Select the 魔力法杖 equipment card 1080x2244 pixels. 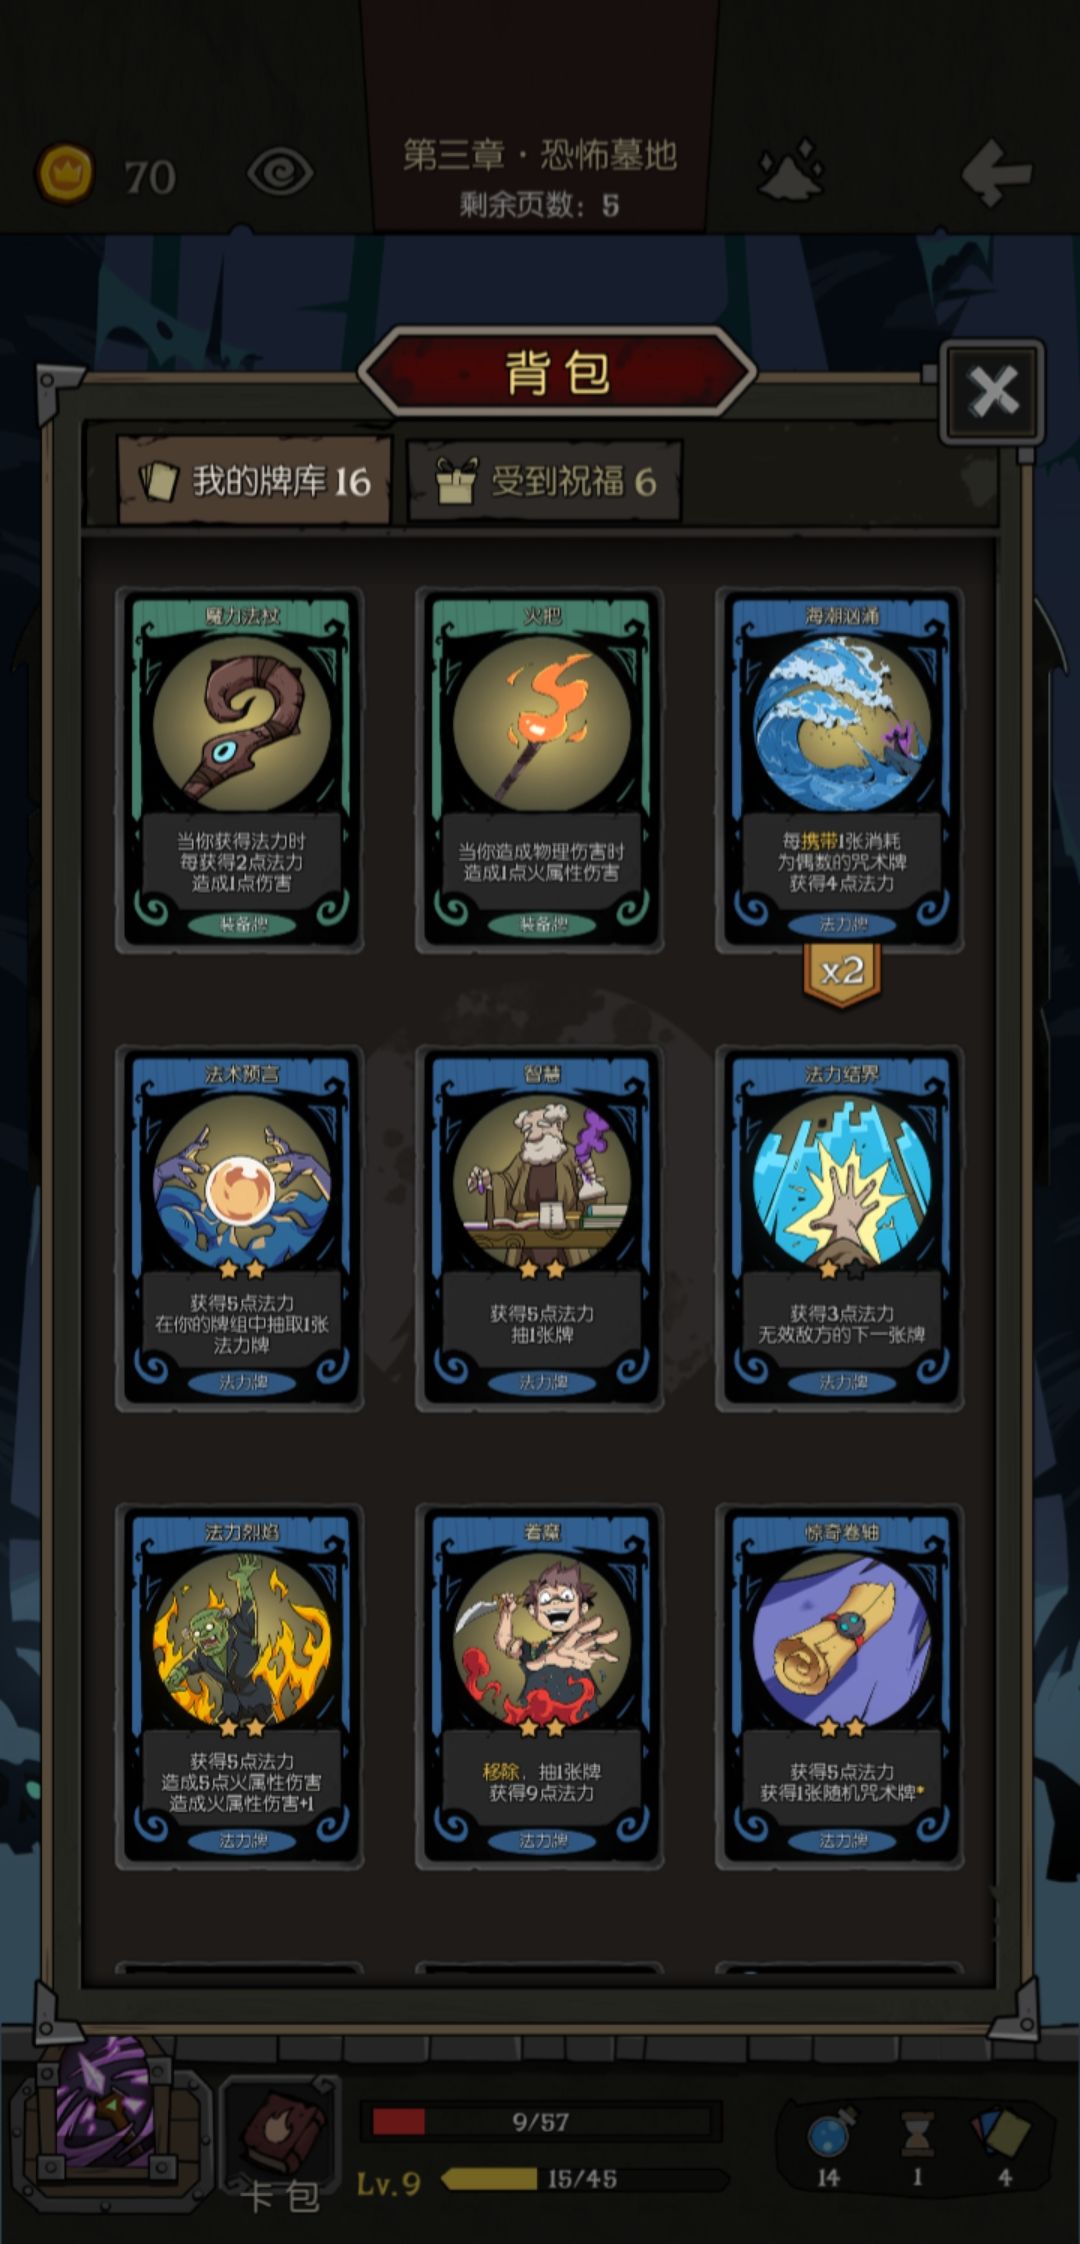pos(241,770)
